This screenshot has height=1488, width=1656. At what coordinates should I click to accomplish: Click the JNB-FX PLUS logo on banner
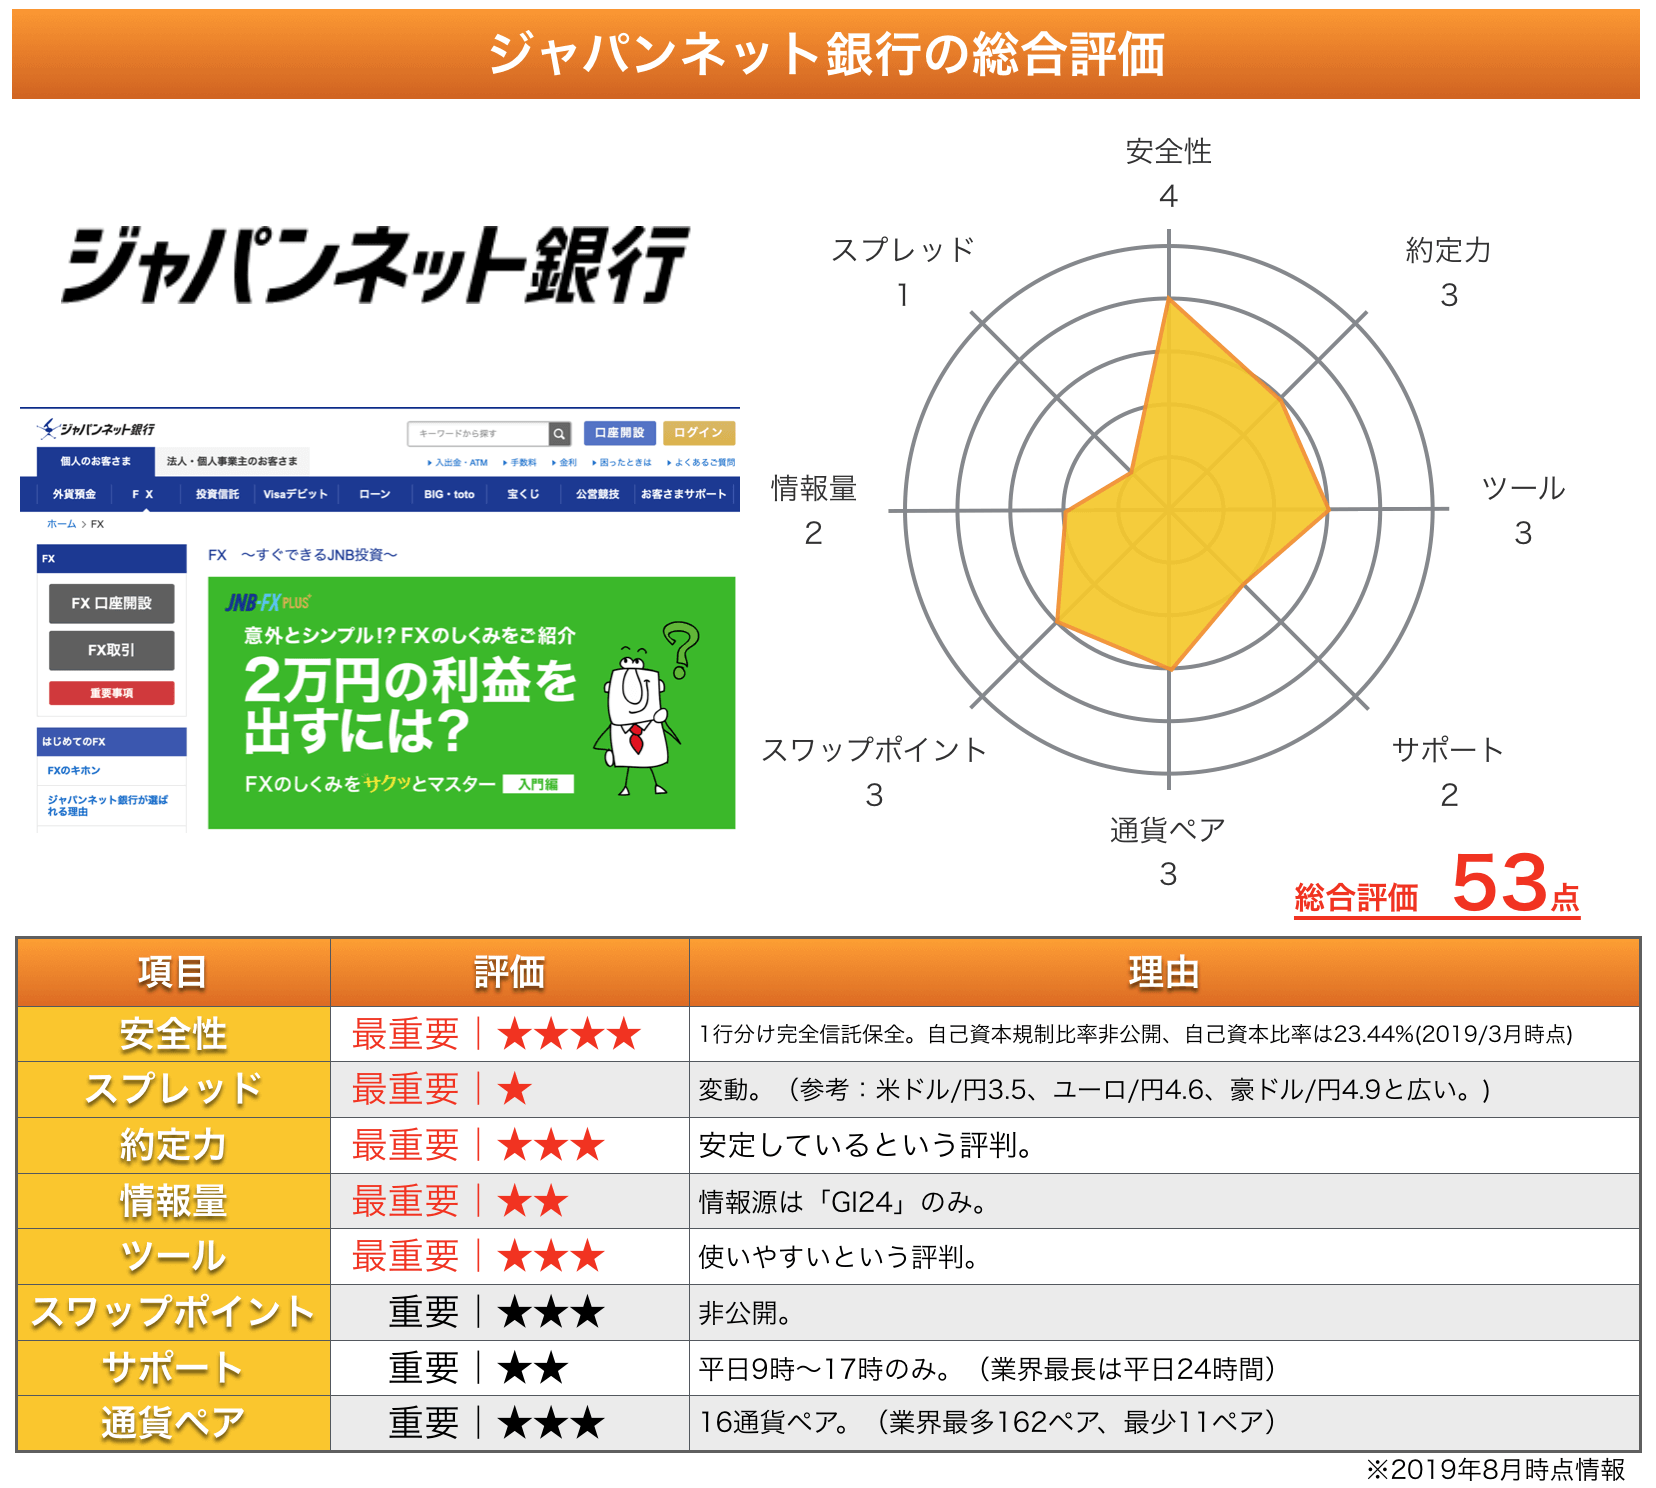click(x=268, y=602)
